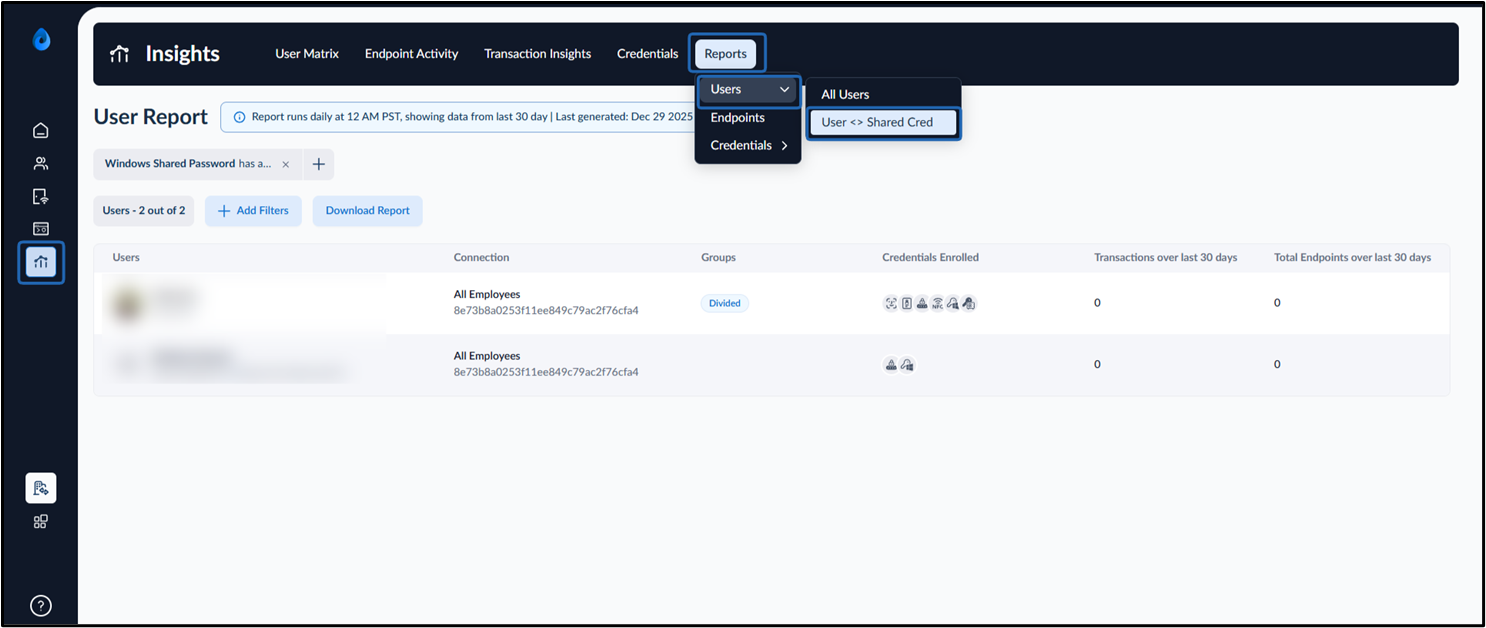Screen dimensions: 1486x628
Task: Click the Connection column header
Action: pyautogui.click(x=481, y=258)
